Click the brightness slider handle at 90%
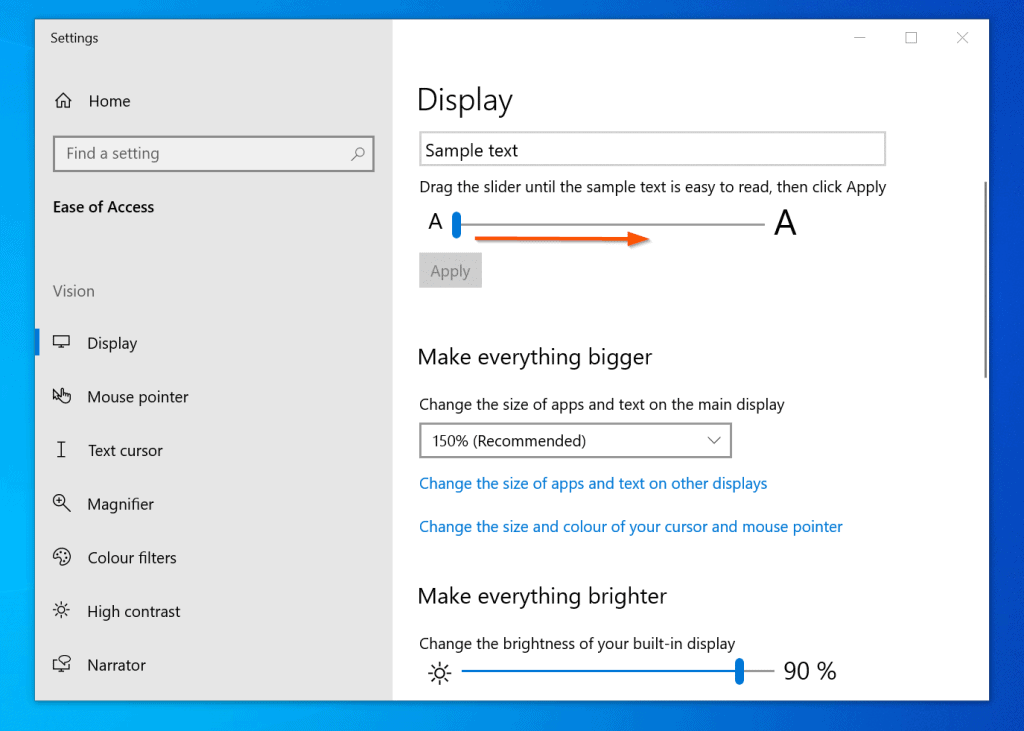The width and height of the screenshot is (1024, 731). click(739, 671)
